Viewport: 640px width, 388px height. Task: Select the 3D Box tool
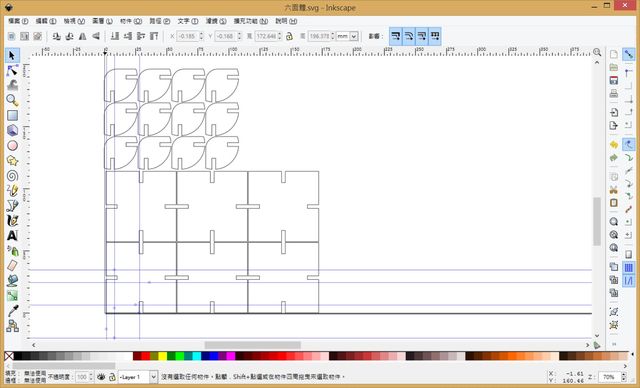click(12, 131)
